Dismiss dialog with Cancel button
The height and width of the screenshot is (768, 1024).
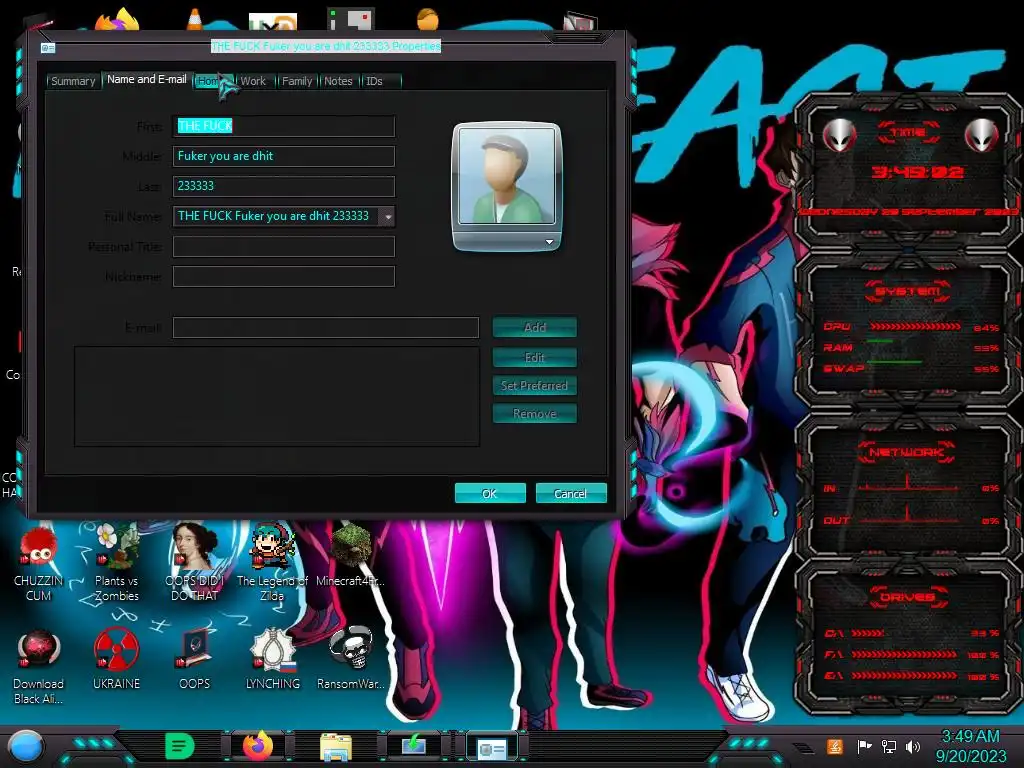571,494
